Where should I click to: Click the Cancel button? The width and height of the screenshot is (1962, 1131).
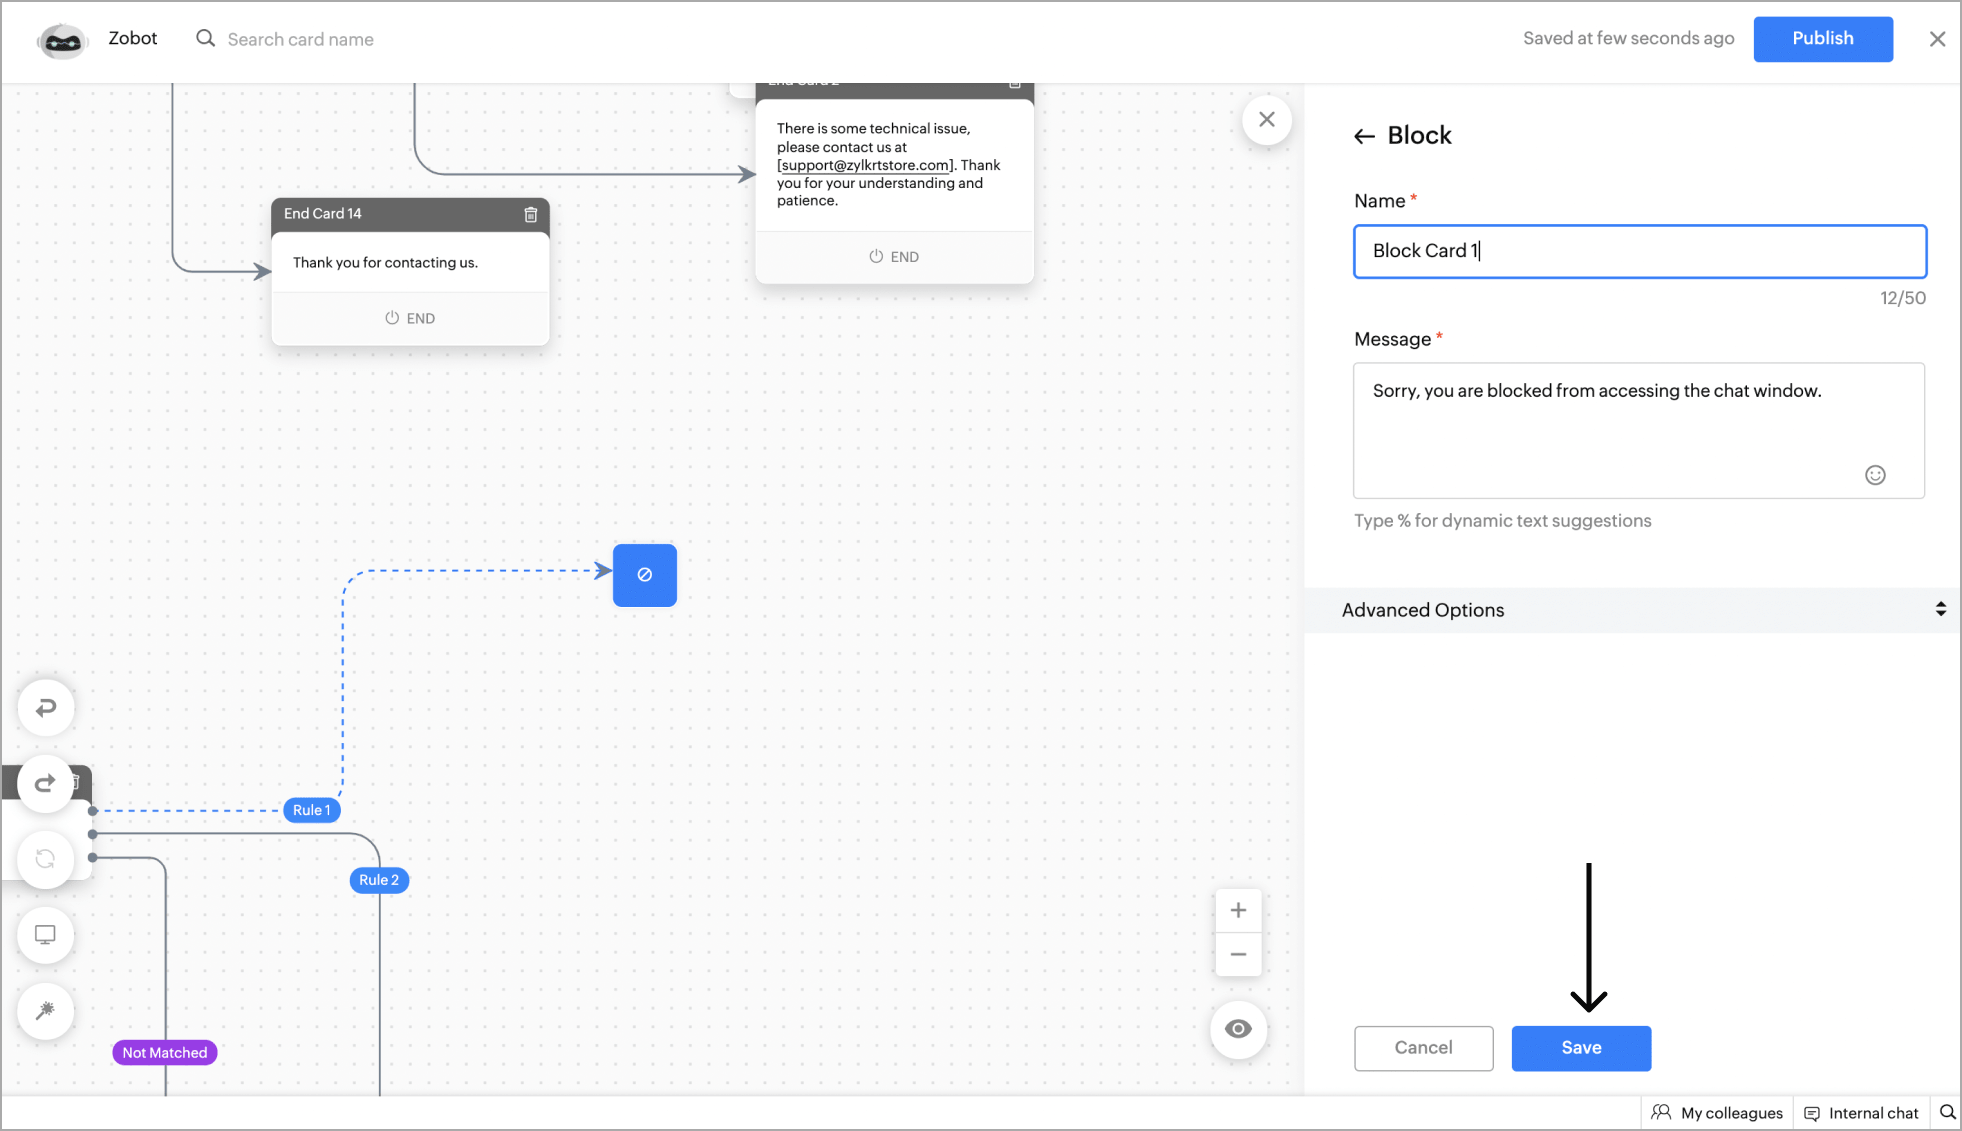coord(1423,1048)
